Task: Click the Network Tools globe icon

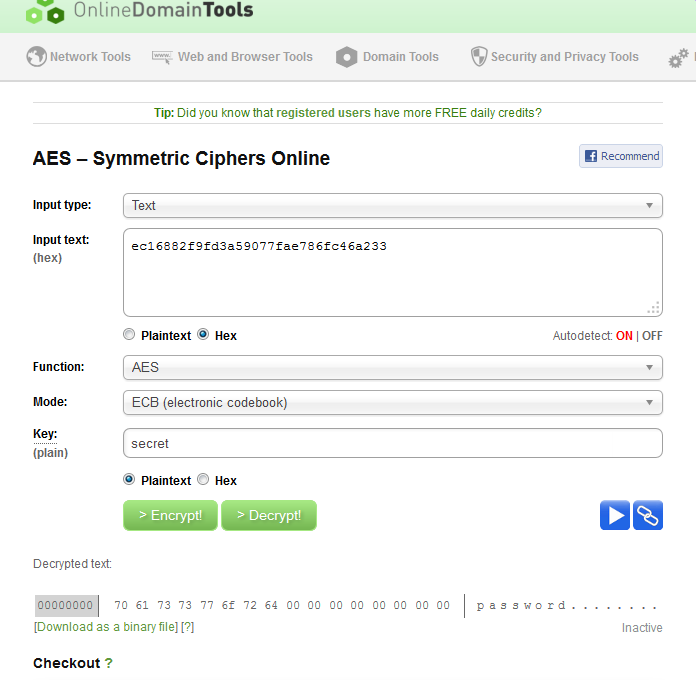Action: 37,57
